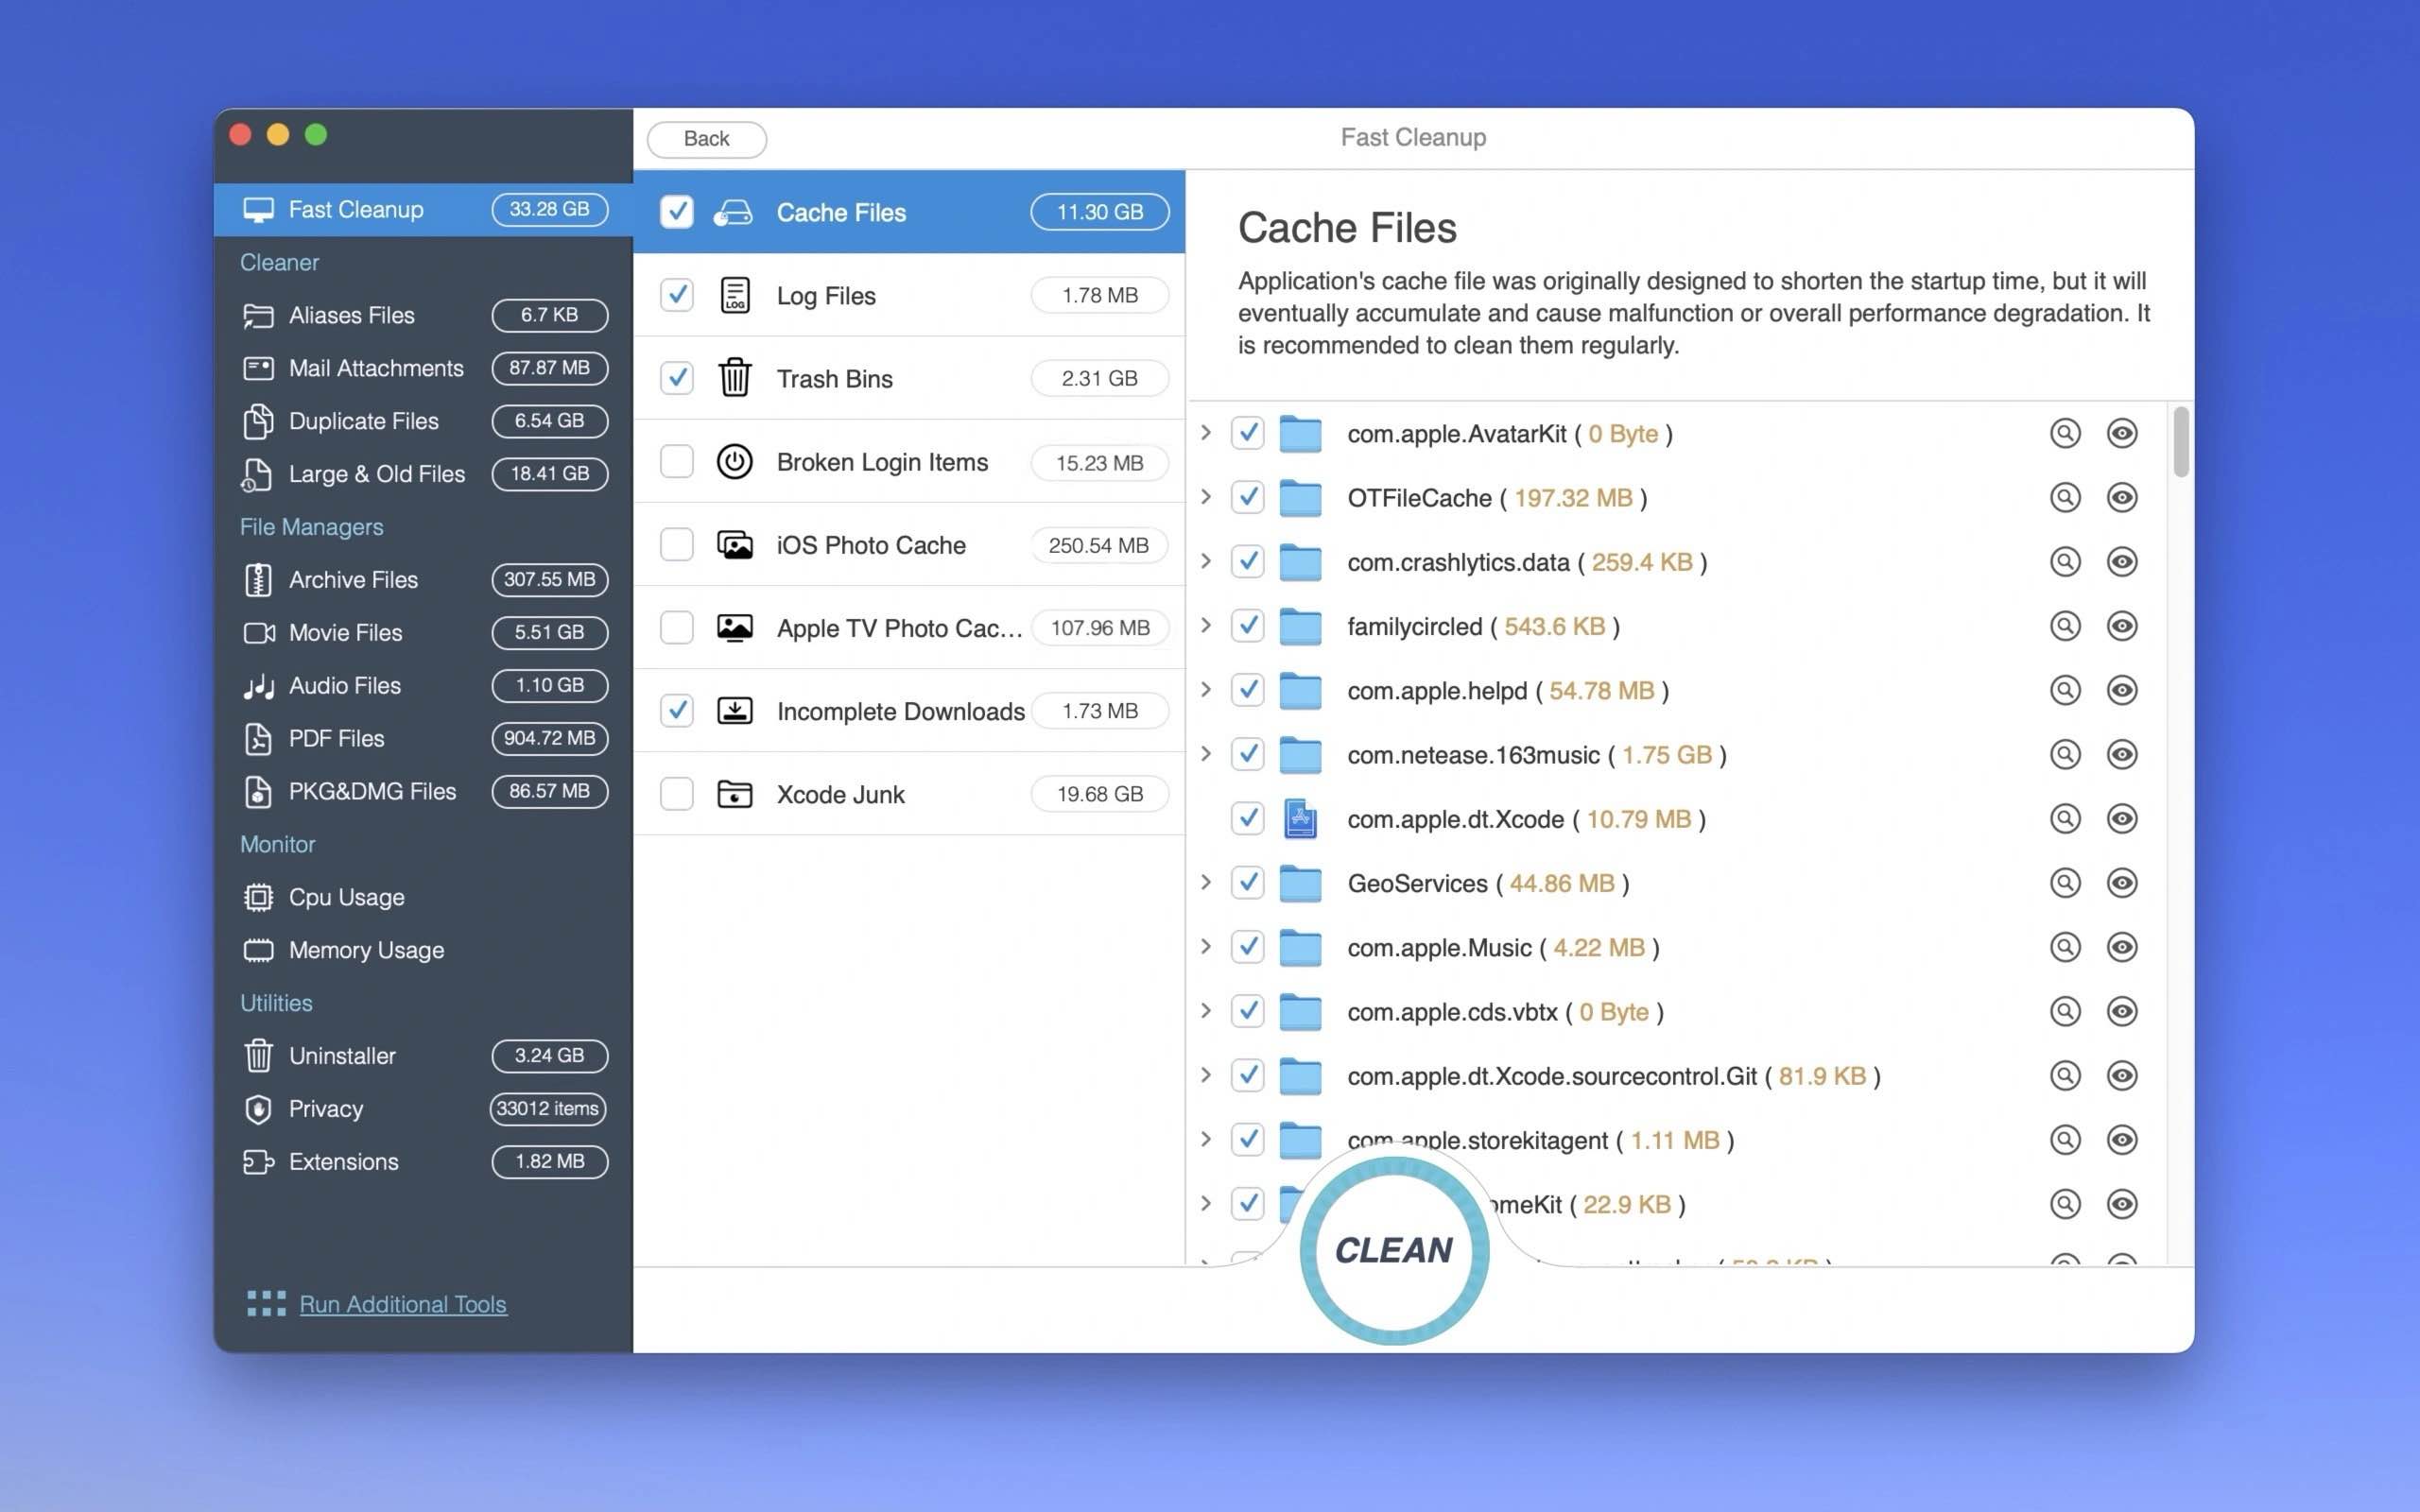Click the Large & Old Files clock icon

pyautogui.click(x=259, y=474)
